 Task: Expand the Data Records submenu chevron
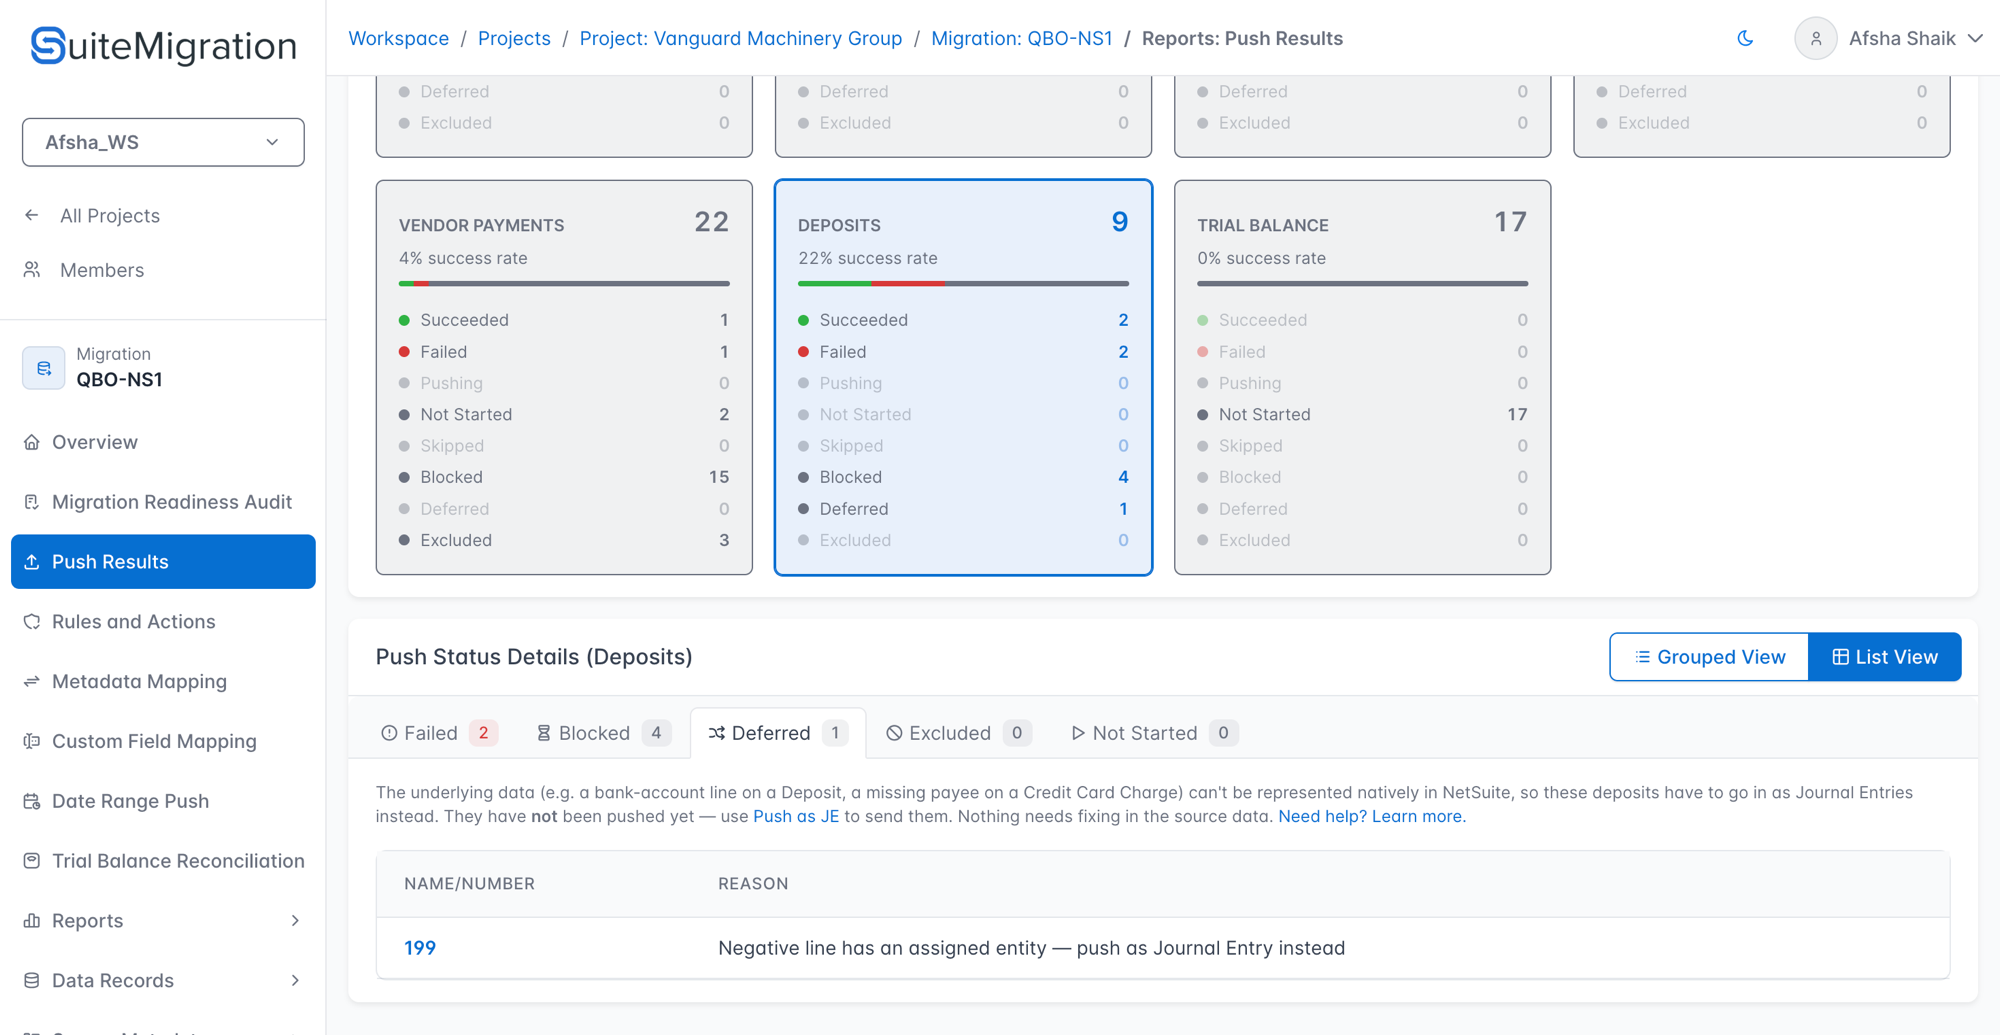(295, 981)
